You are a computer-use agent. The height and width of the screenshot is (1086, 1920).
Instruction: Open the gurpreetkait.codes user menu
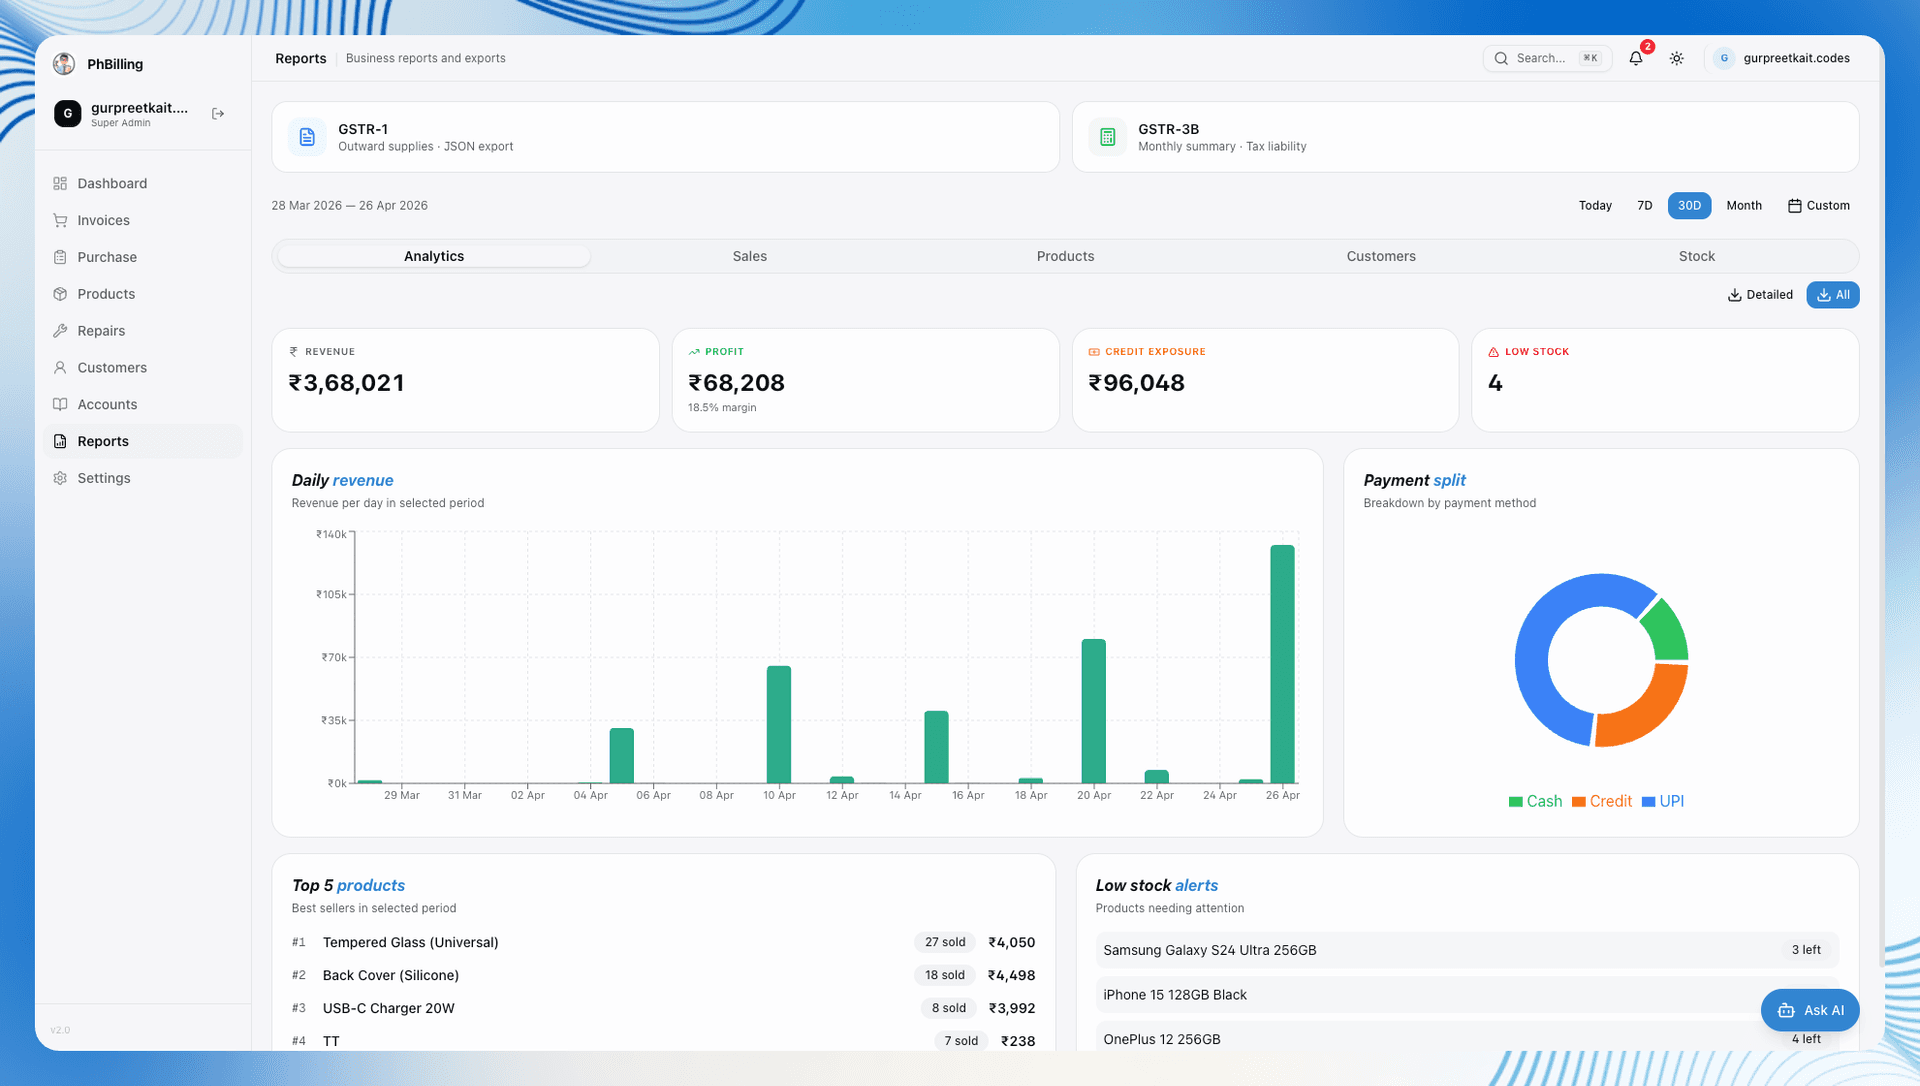pos(1783,58)
